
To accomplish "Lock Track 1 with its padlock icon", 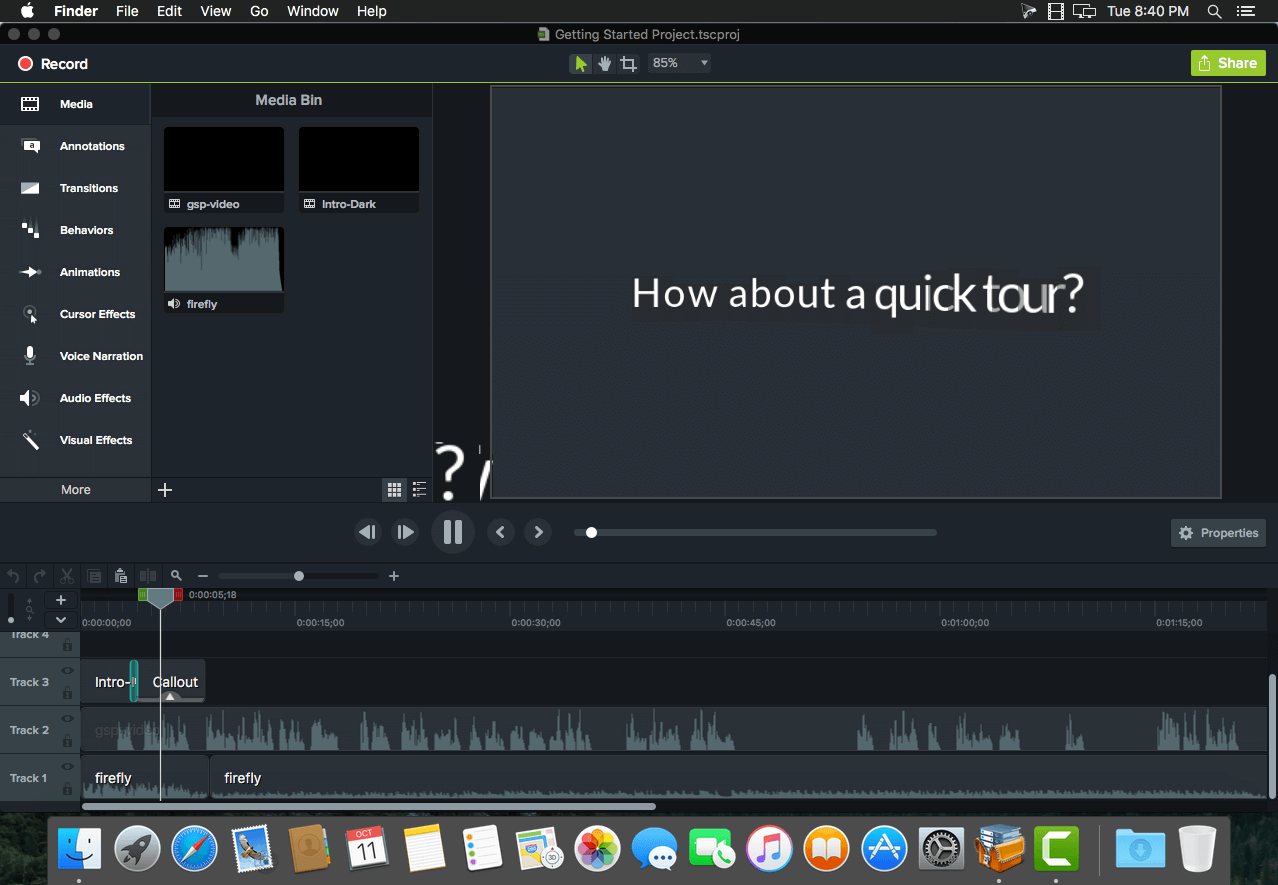I will [68, 790].
